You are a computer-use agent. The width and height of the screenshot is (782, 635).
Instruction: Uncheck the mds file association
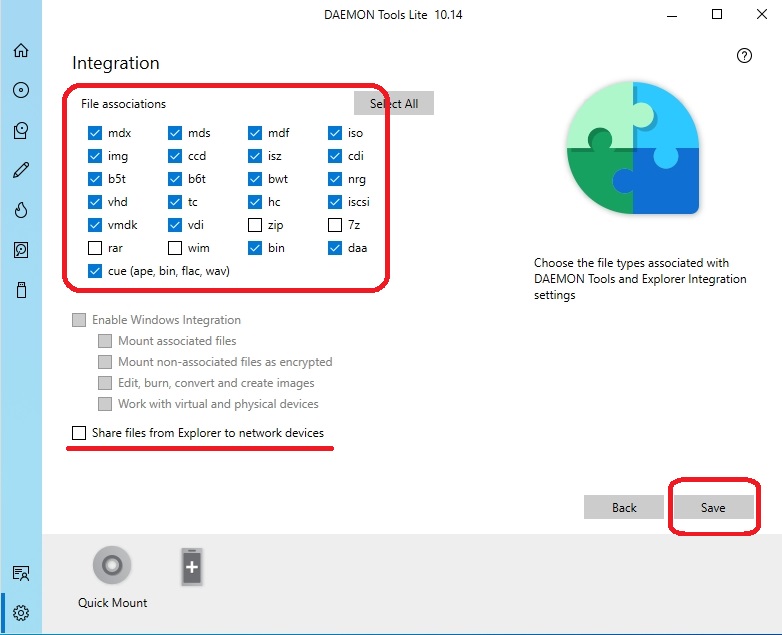click(175, 133)
